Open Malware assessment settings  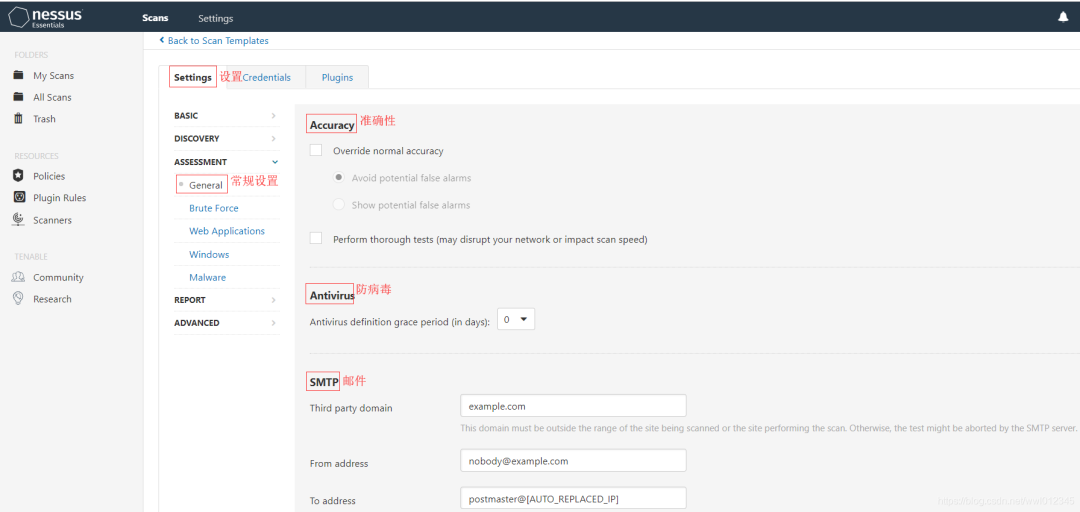click(x=207, y=277)
